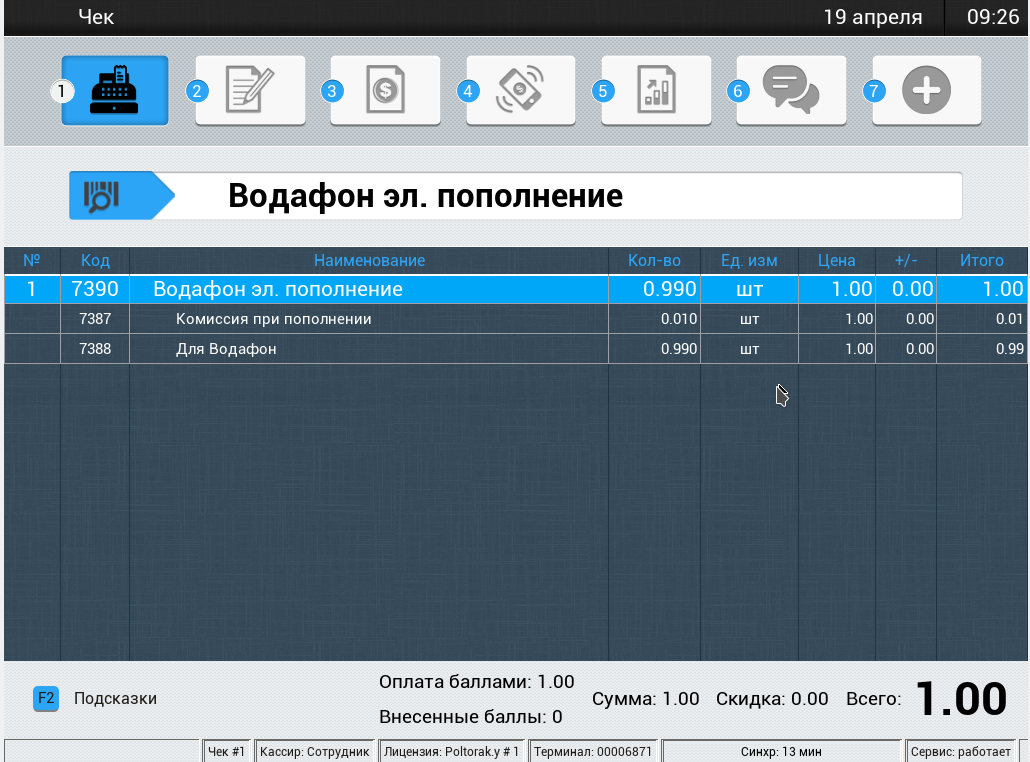Click Кассир: Сотрудник status entry
The height and width of the screenshot is (762, 1030).
click(x=315, y=751)
